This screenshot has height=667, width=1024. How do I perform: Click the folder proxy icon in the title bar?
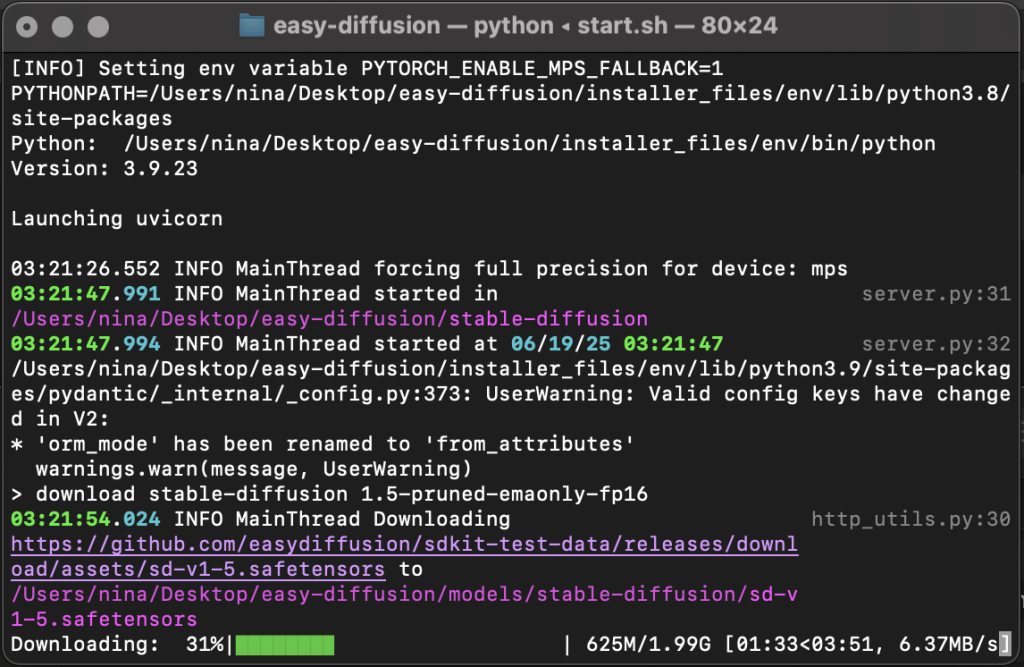pos(252,26)
